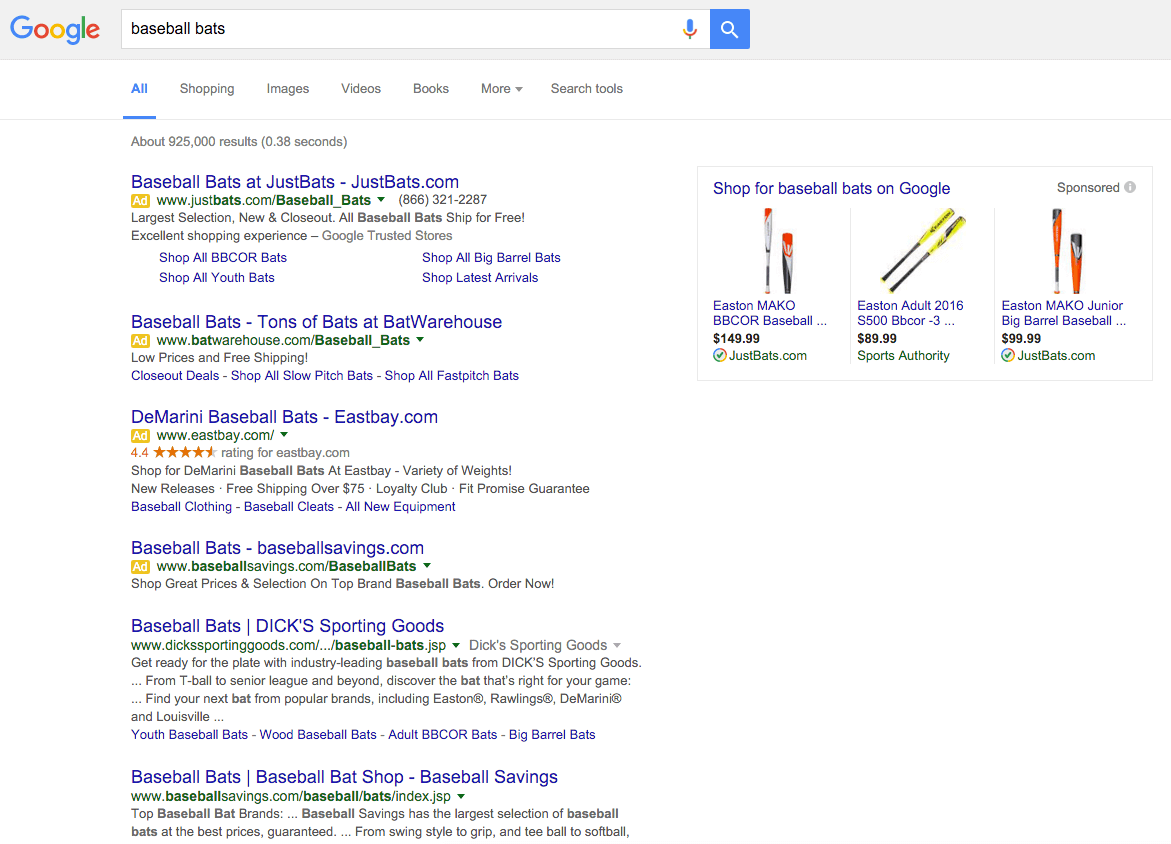Click the blue search magnifier button
Image resolution: width=1171 pixels, height=844 pixels.
click(x=730, y=29)
